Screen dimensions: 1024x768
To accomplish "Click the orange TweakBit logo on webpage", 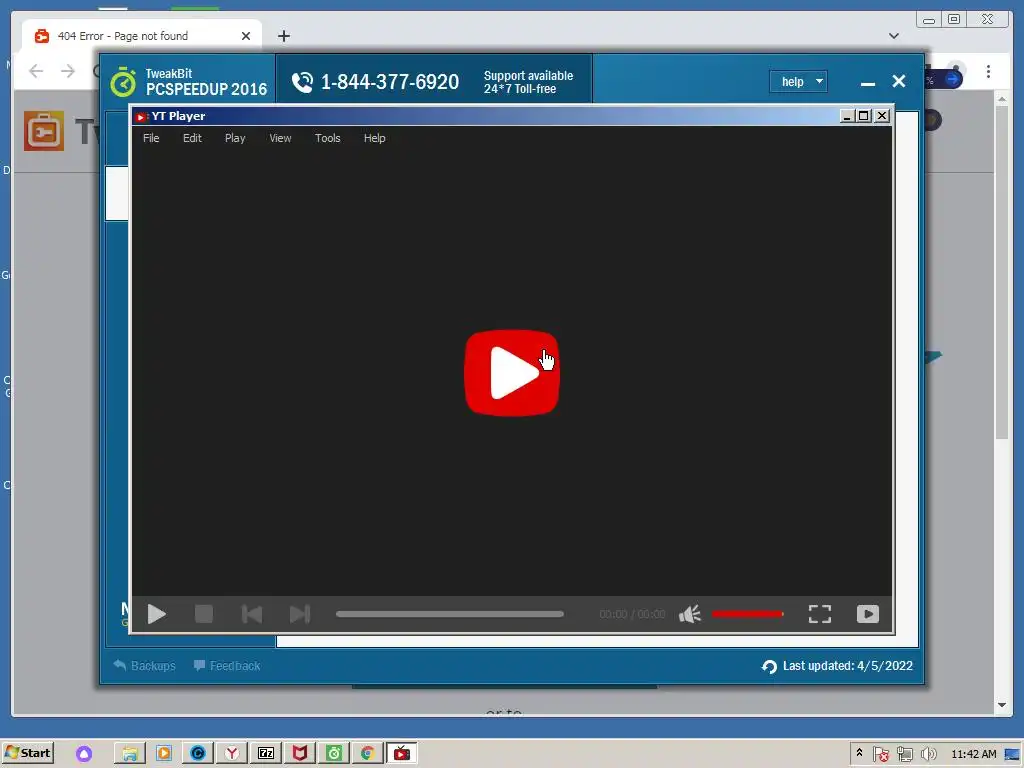I will click(x=44, y=131).
